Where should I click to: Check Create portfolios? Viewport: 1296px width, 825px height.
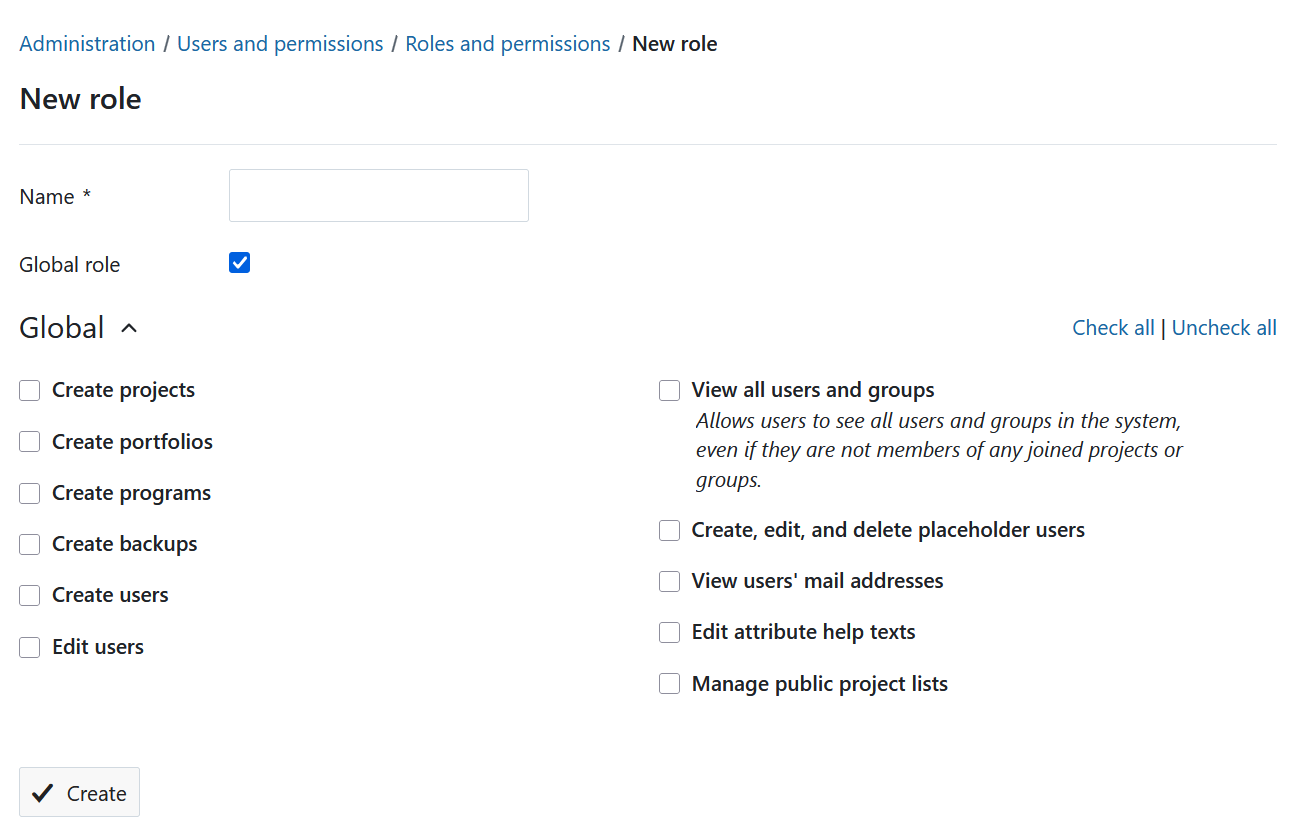tap(29, 441)
